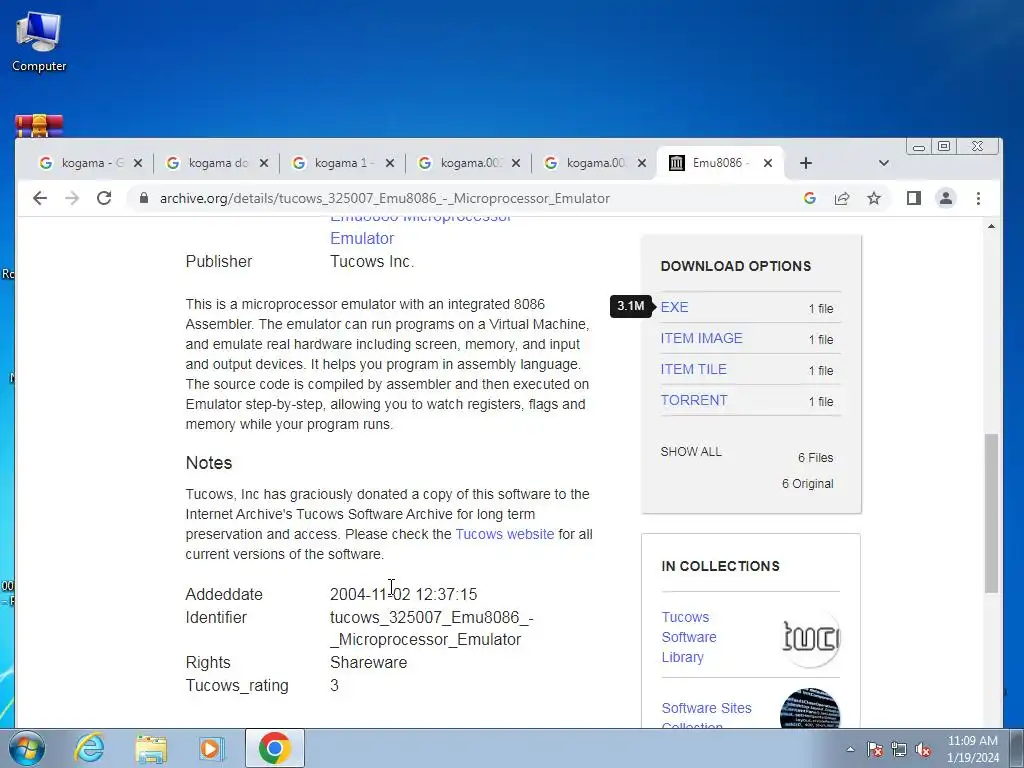
Task: Go back using the browser back arrow
Action: coord(40,198)
